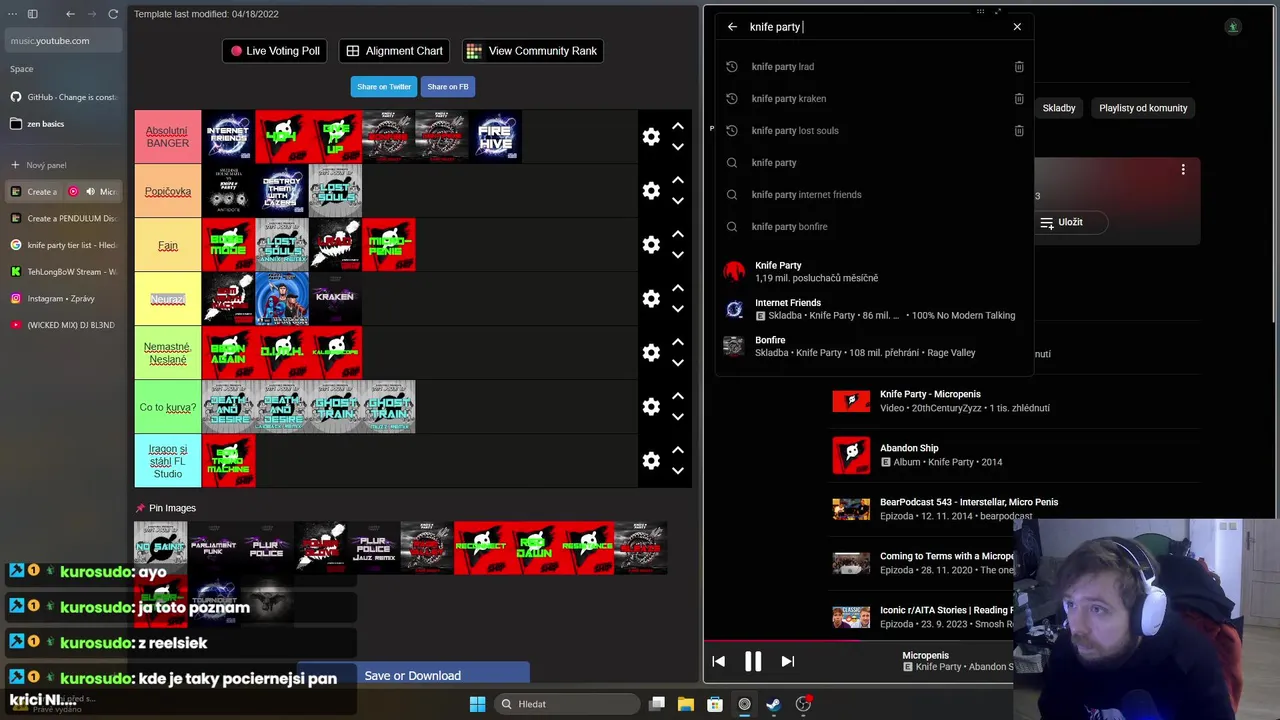1280x720 pixels.
Task: Delete 'knife party lost souls' search history entry
Action: [1019, 131]
